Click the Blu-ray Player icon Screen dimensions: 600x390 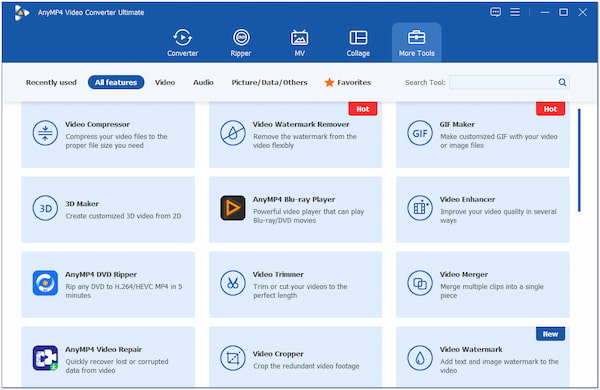[233, 208]
